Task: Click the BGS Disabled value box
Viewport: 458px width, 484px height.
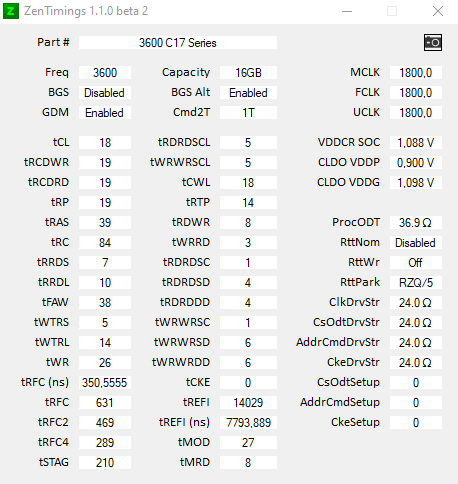Action: (105, 93)
